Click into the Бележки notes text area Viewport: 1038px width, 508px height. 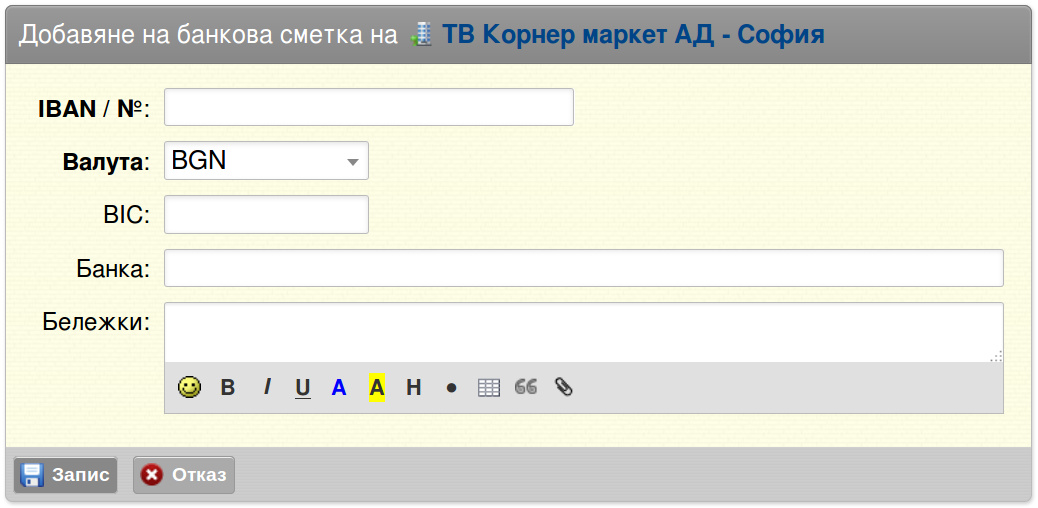584,332
